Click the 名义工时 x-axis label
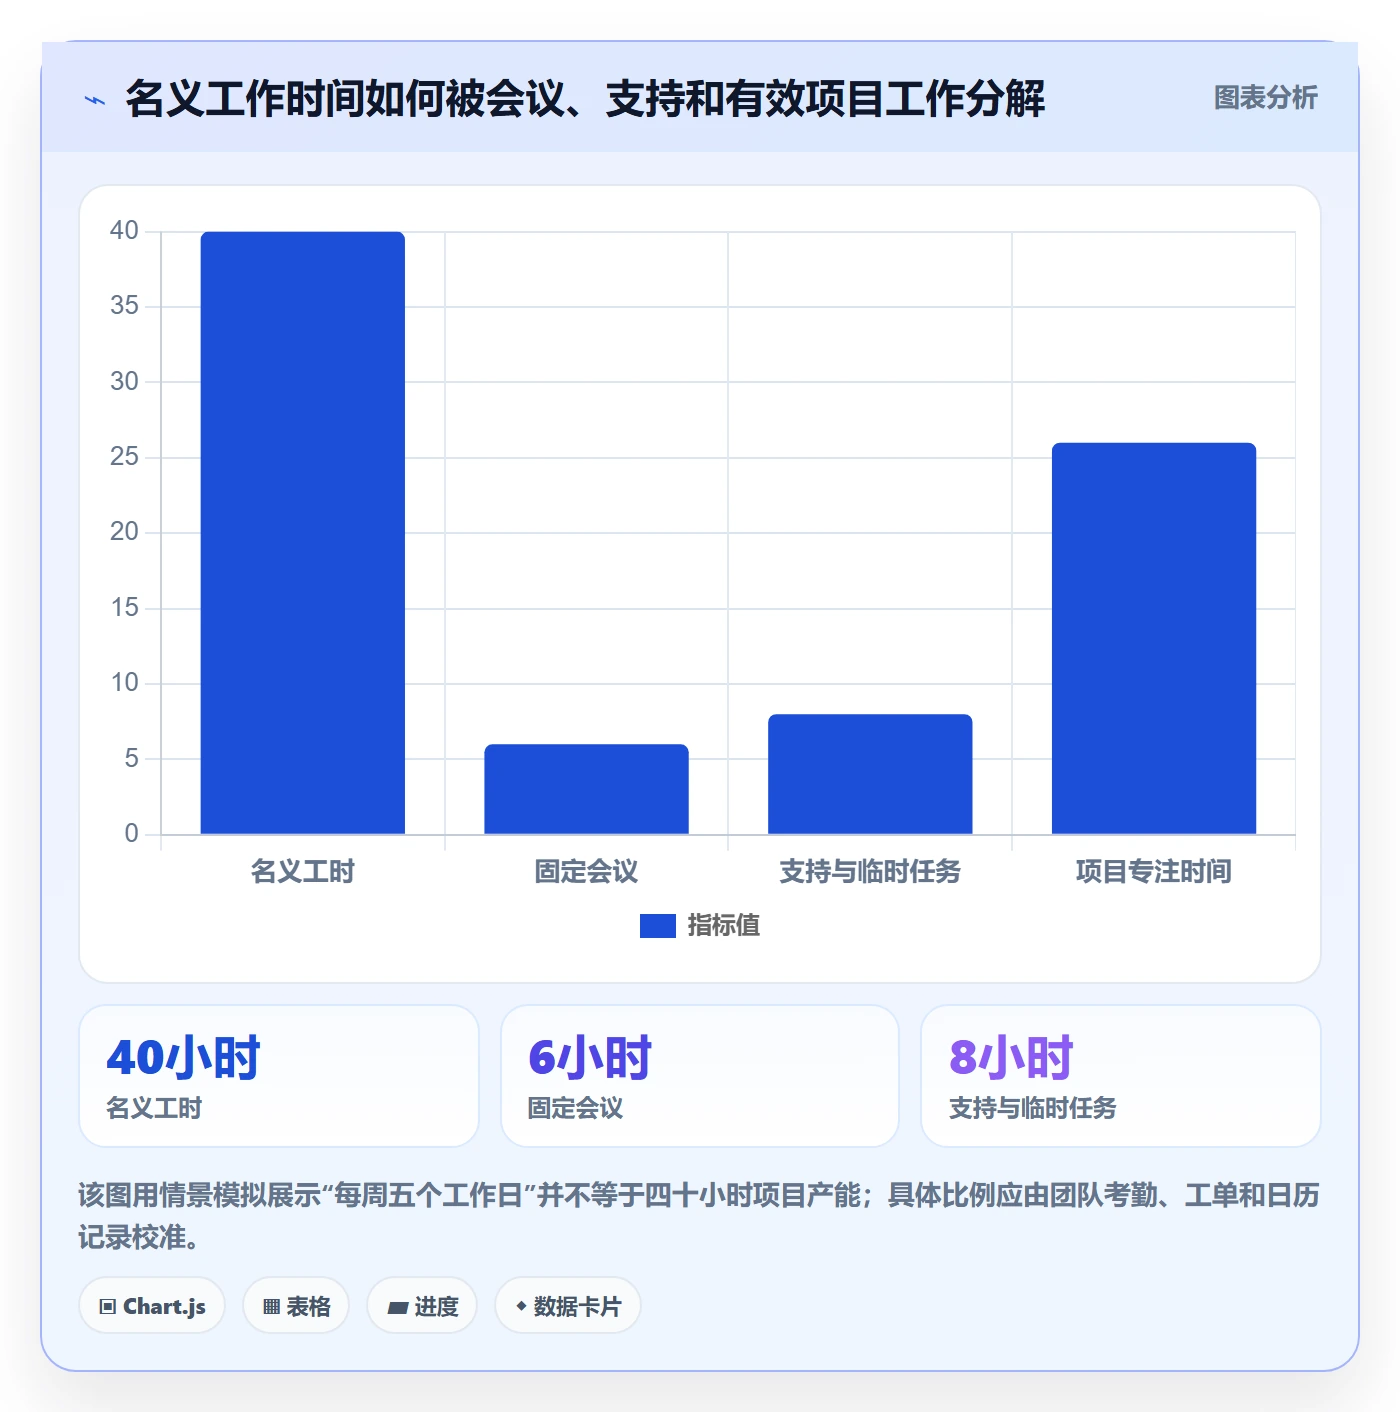 pyautogui.click(x=303, y=872)
